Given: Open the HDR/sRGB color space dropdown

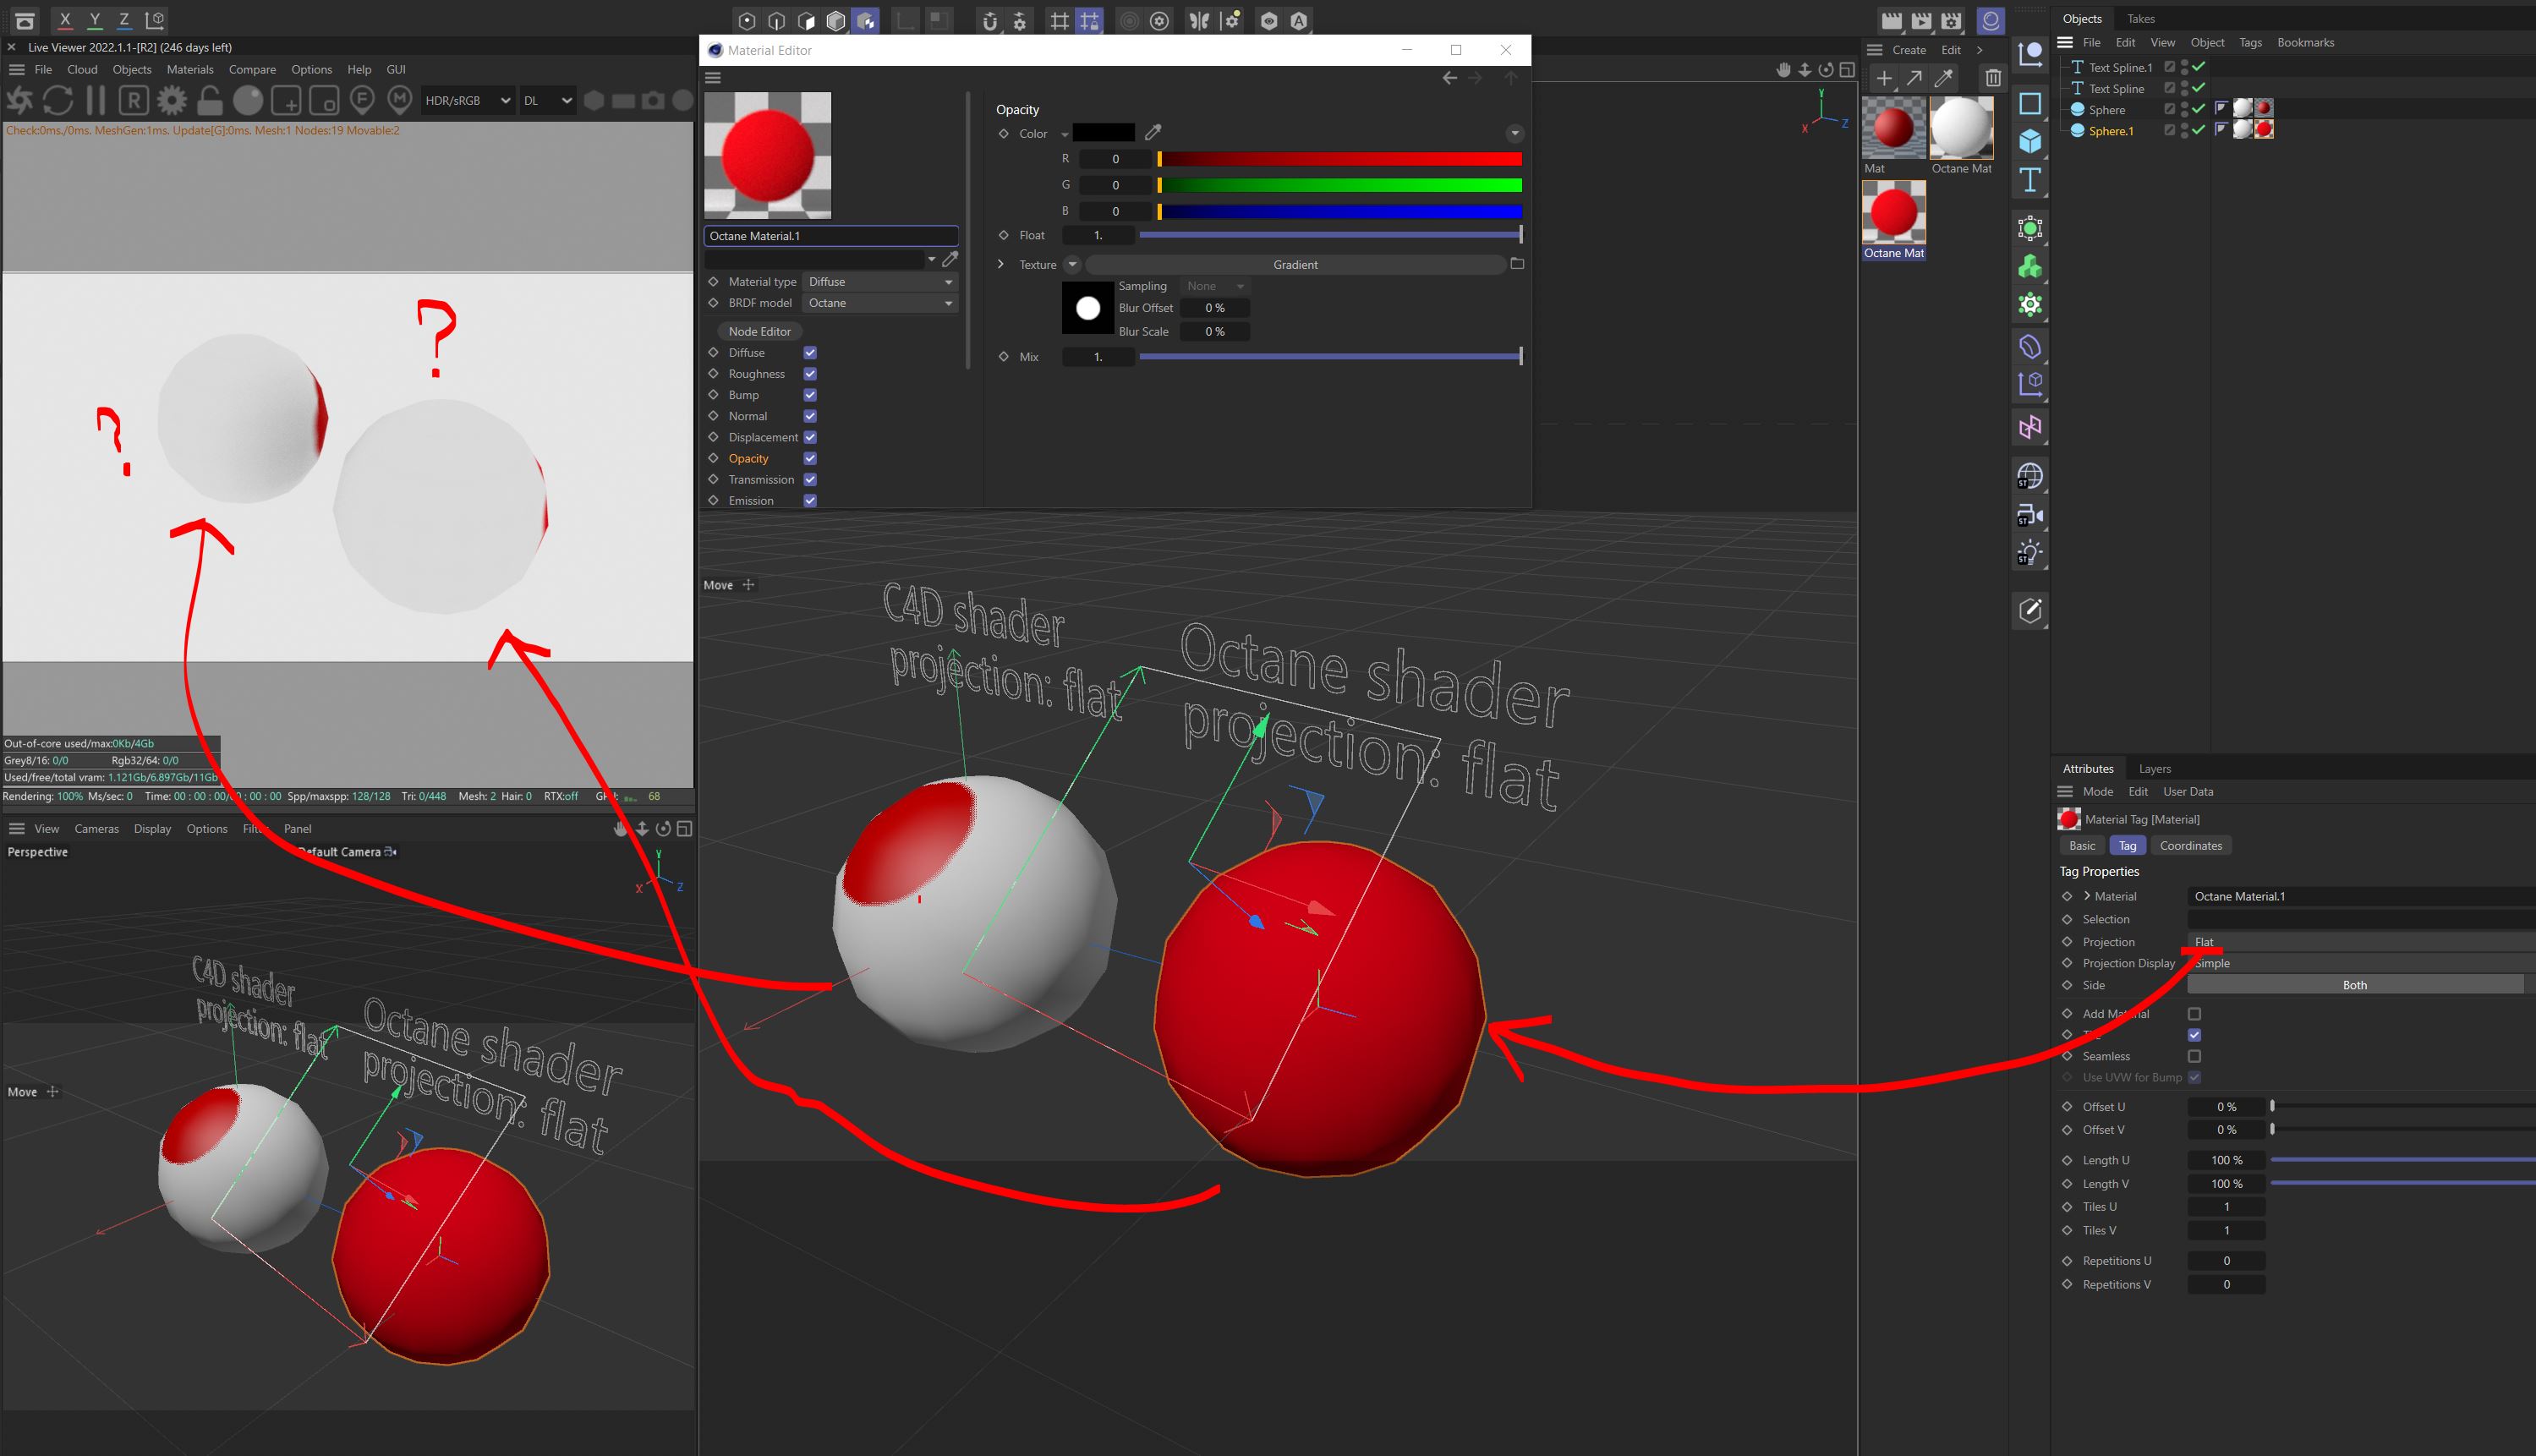Looking at the screenshot, I should (x=467, y=100).
